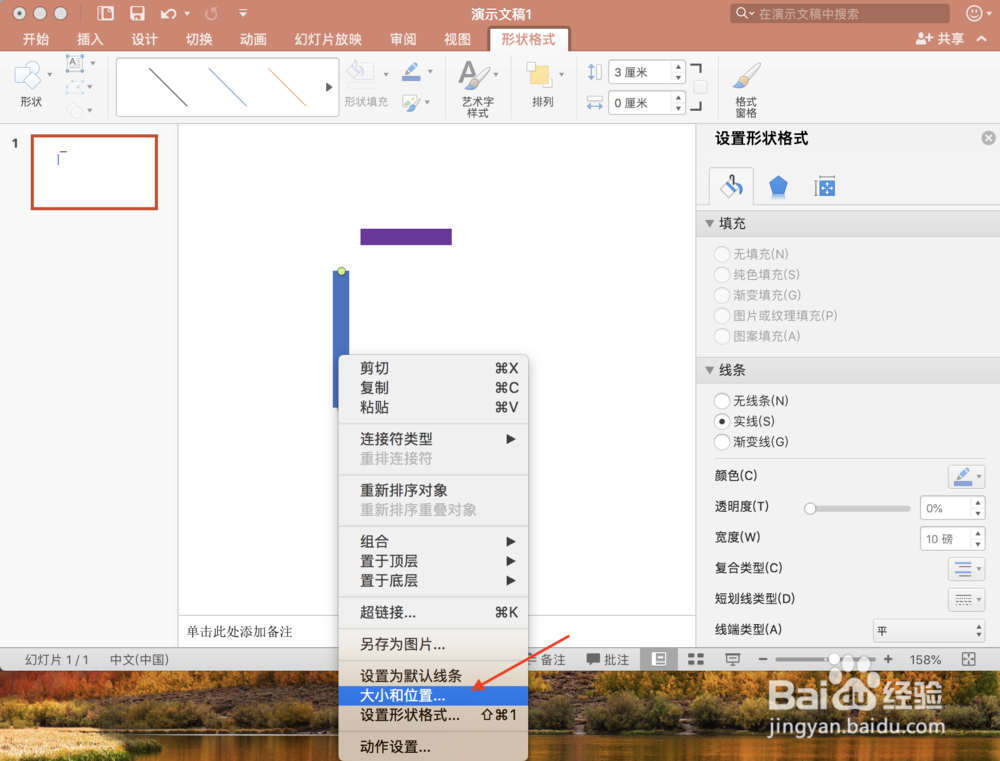Open the Format Pane brush icon
Image resolution: width=1000 pixels, height=761 pixels.
click(x=746, y=76)
